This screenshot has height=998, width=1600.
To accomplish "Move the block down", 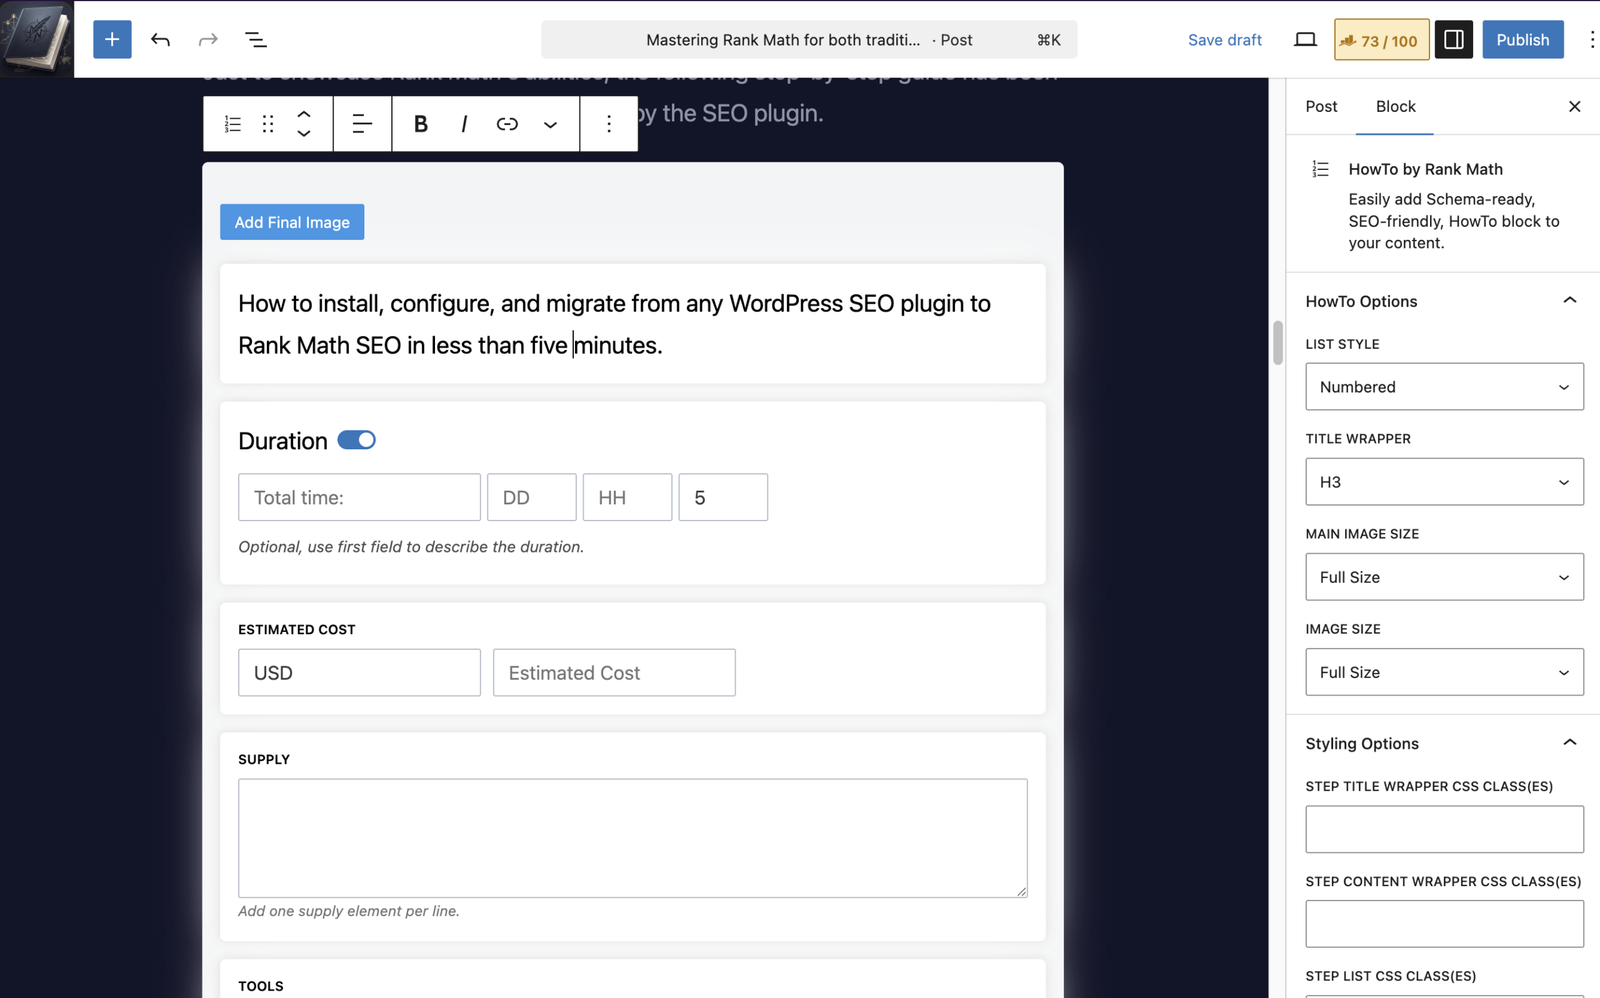I will click(x=304, y=134).
